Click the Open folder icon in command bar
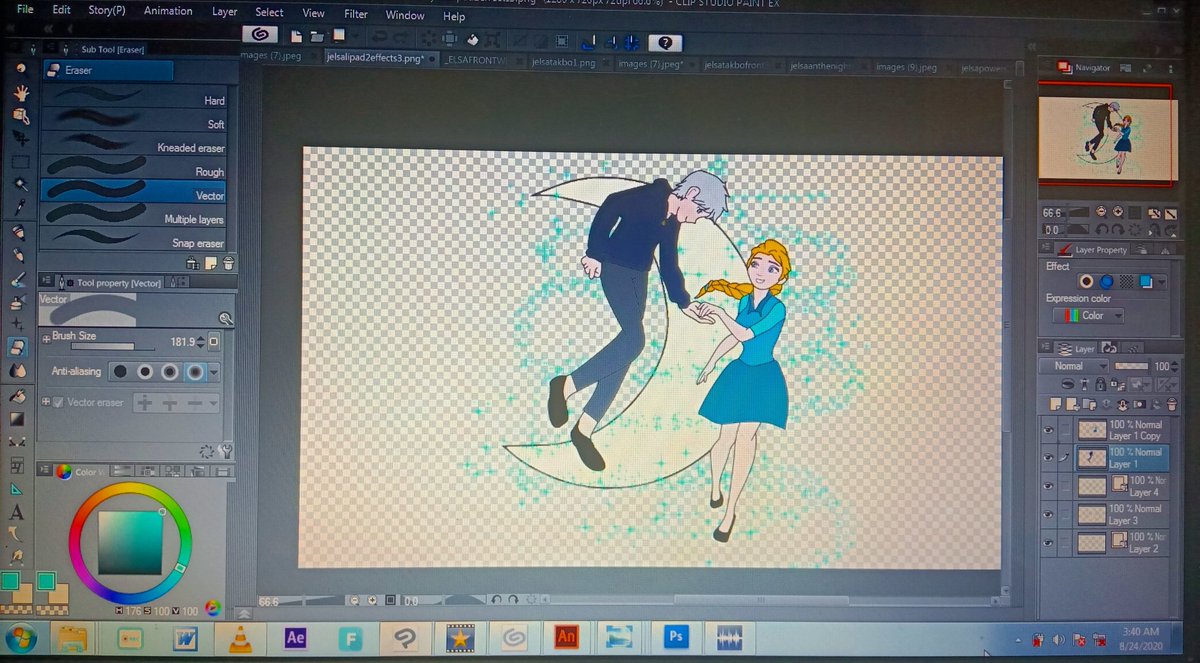 pos(317,37)
